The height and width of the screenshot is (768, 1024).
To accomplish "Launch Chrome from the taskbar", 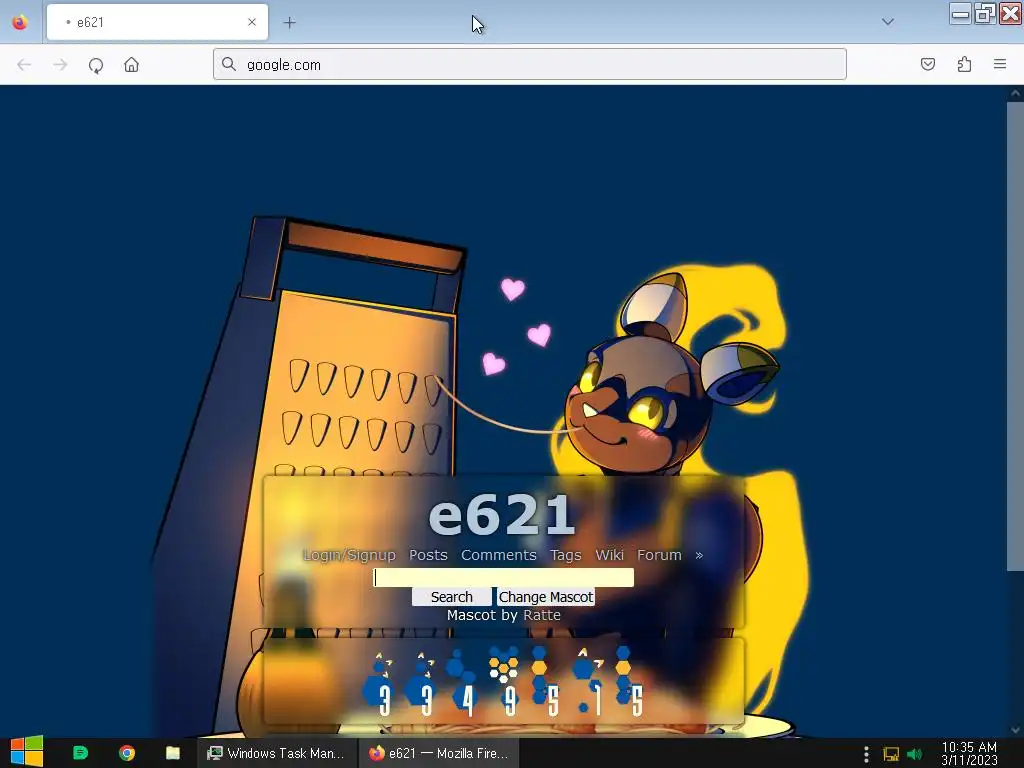I will tap(127, 753).
